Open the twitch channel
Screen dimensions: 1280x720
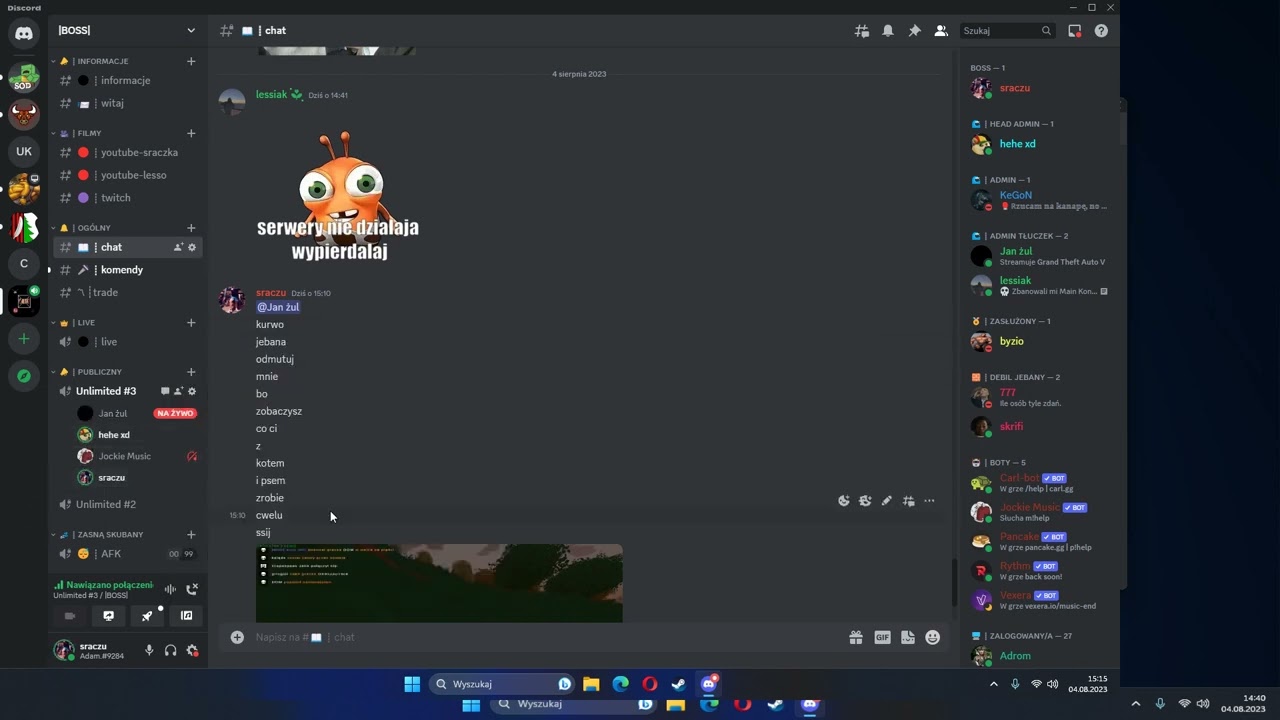127,198
